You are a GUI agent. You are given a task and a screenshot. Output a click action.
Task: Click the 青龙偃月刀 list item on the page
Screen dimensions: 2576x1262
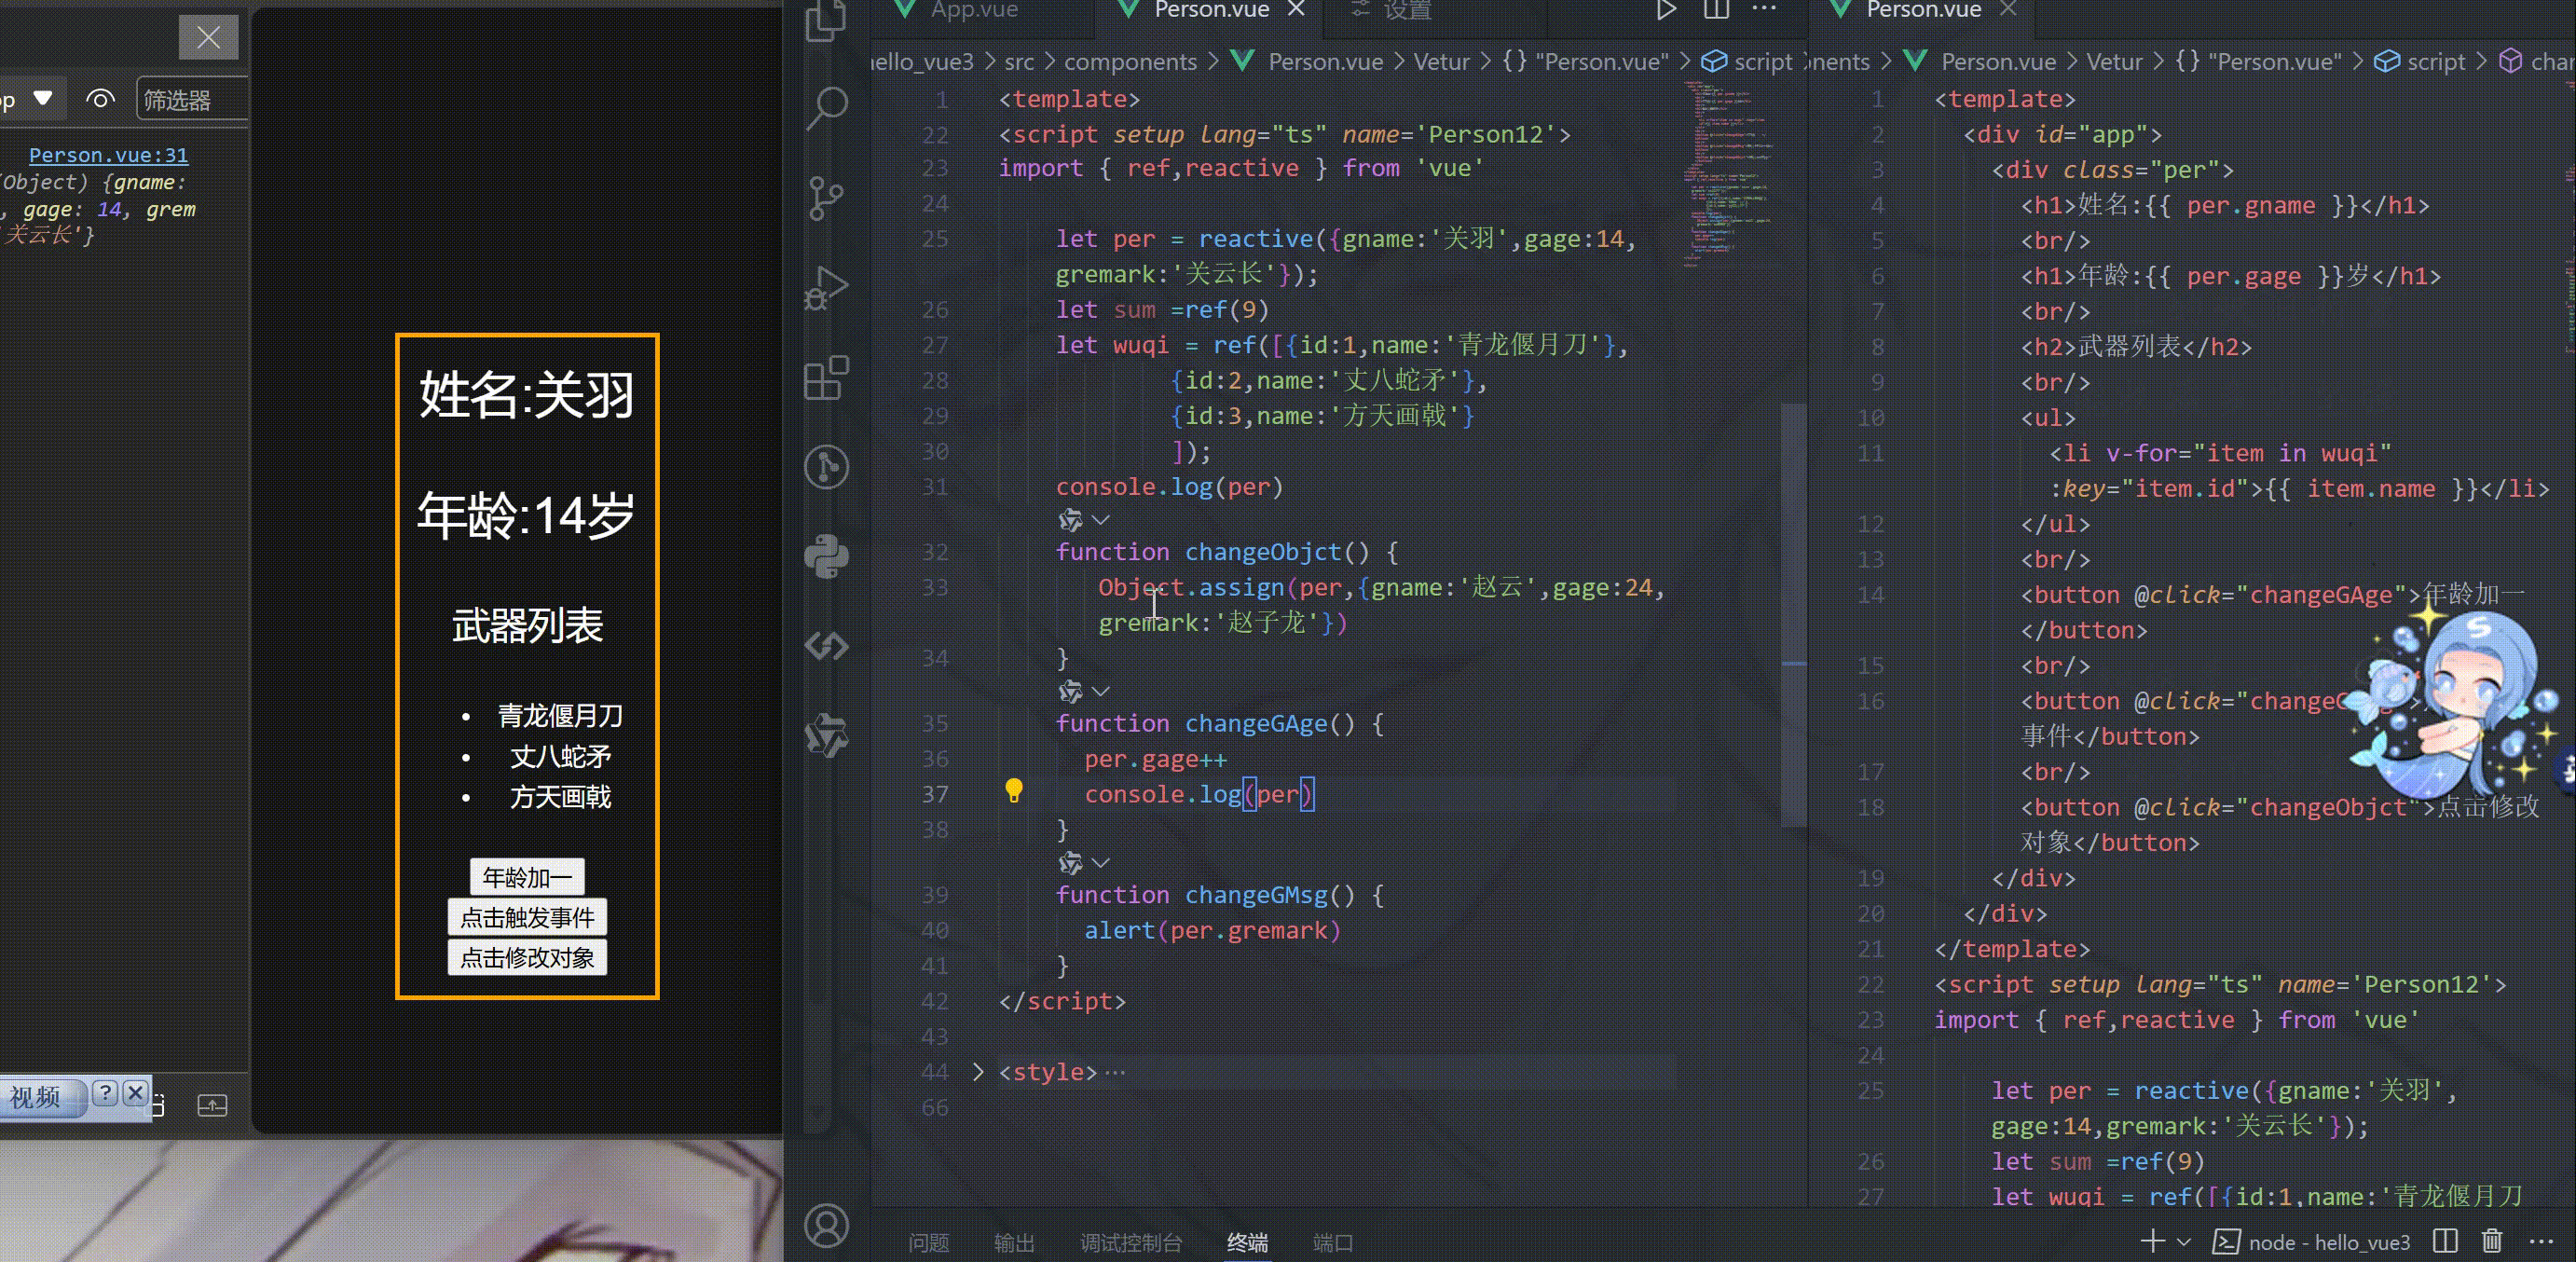(x=560, y=715)
